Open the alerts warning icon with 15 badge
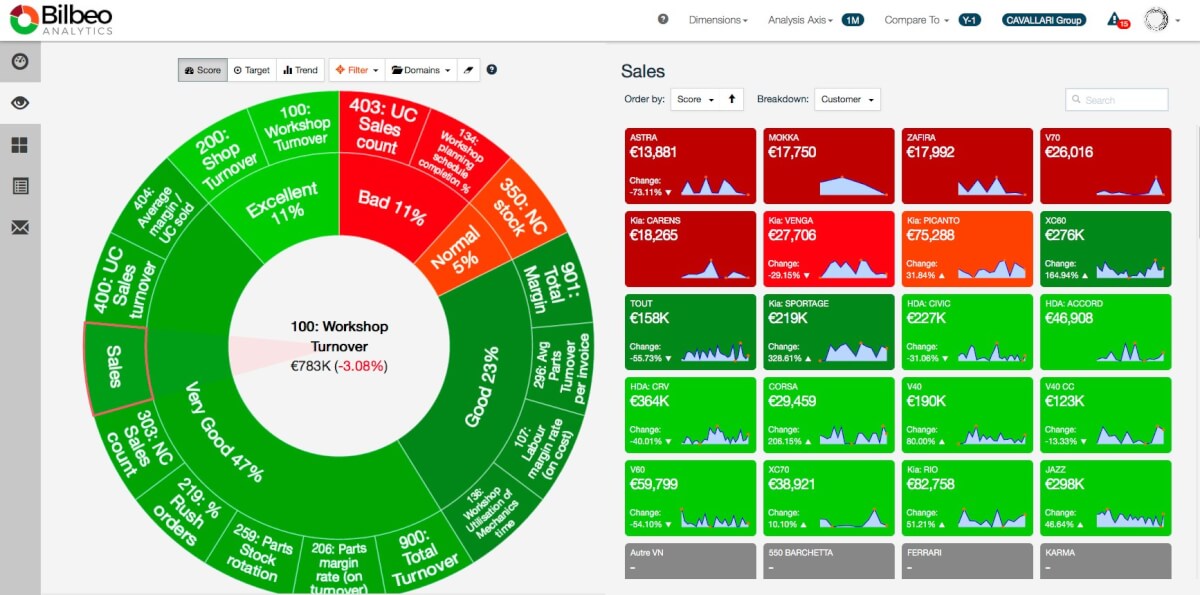The height and width of the screenshot is (595, 1200). (x=1117, y=19)
